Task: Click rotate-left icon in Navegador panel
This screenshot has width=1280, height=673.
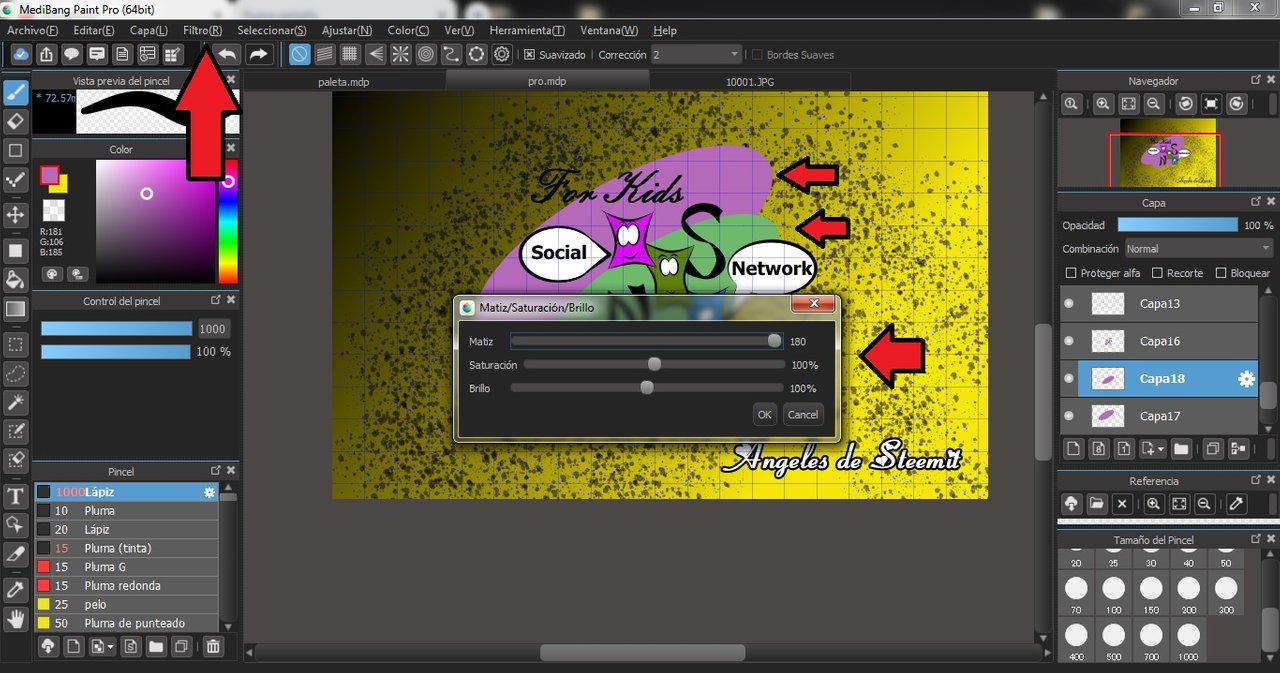Action: pos(1185,103)
